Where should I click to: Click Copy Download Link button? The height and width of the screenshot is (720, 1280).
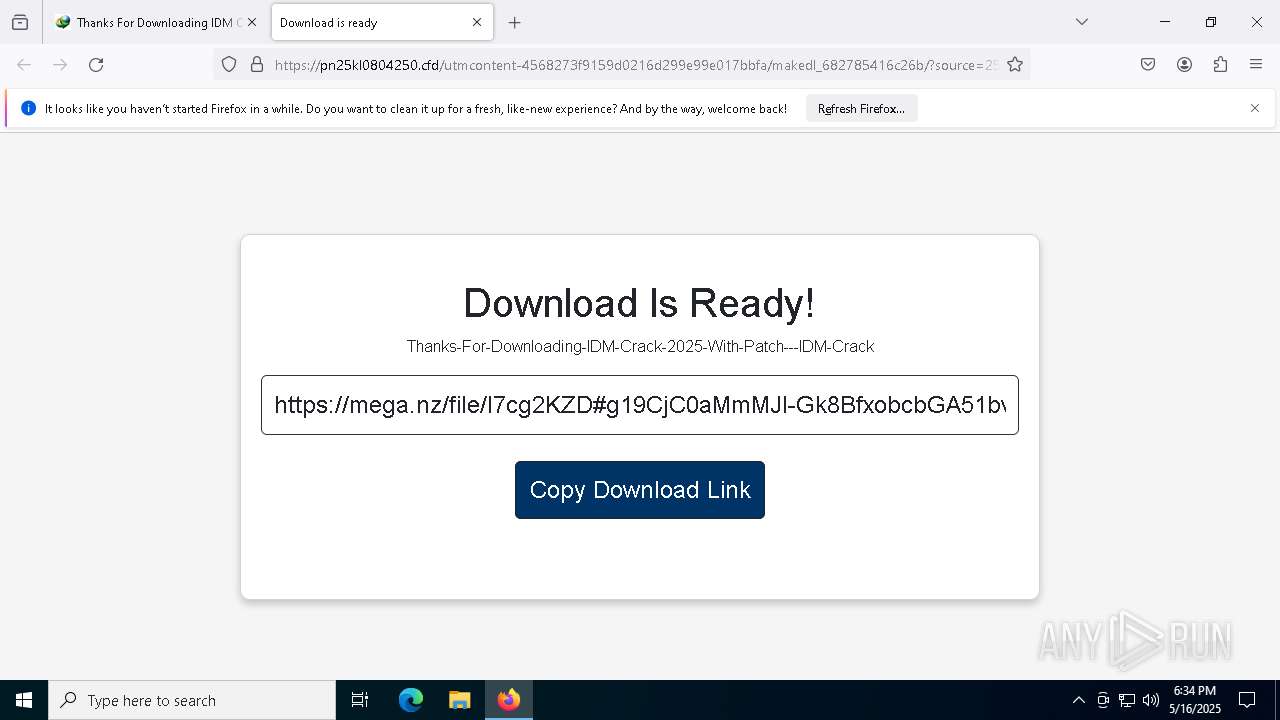pyautogui.click(x=640, y=490)
